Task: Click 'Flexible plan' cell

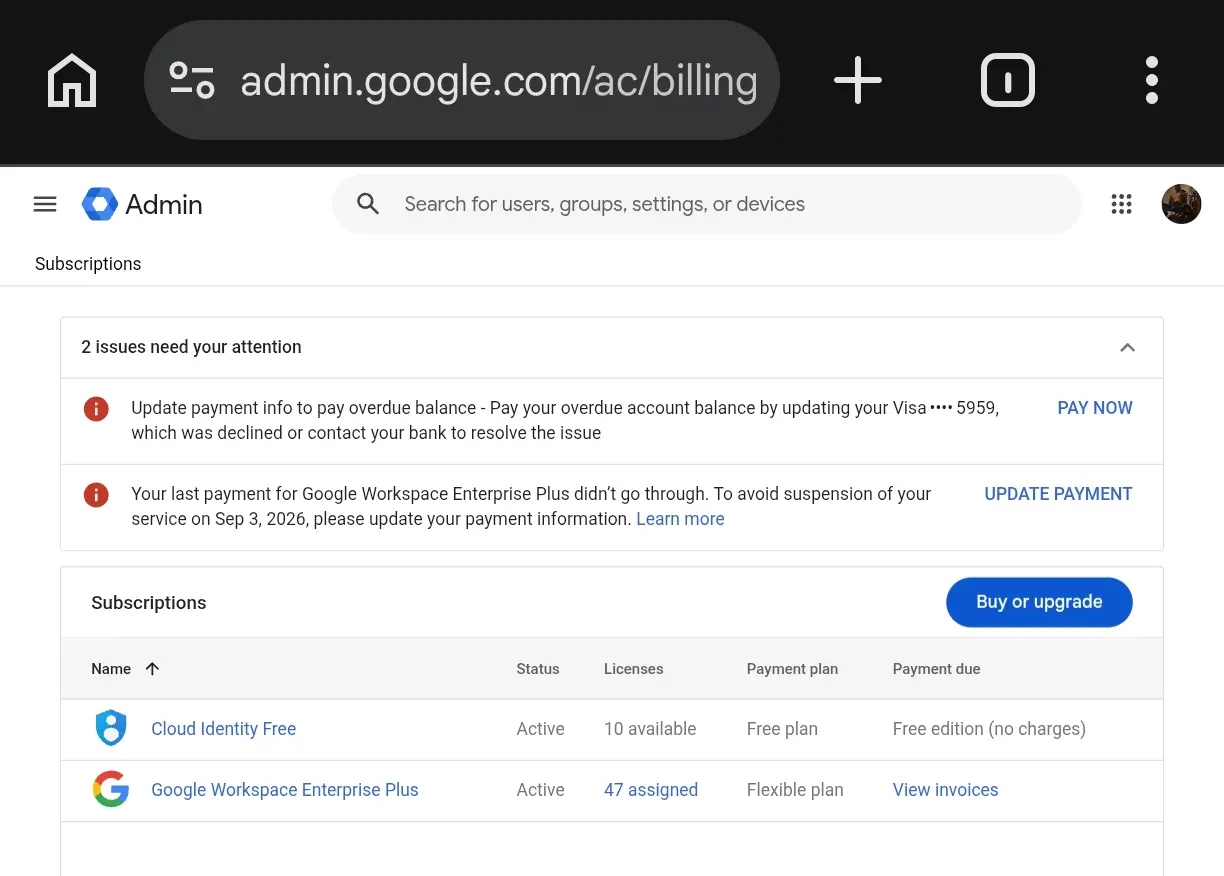Action: click(795, 790)
